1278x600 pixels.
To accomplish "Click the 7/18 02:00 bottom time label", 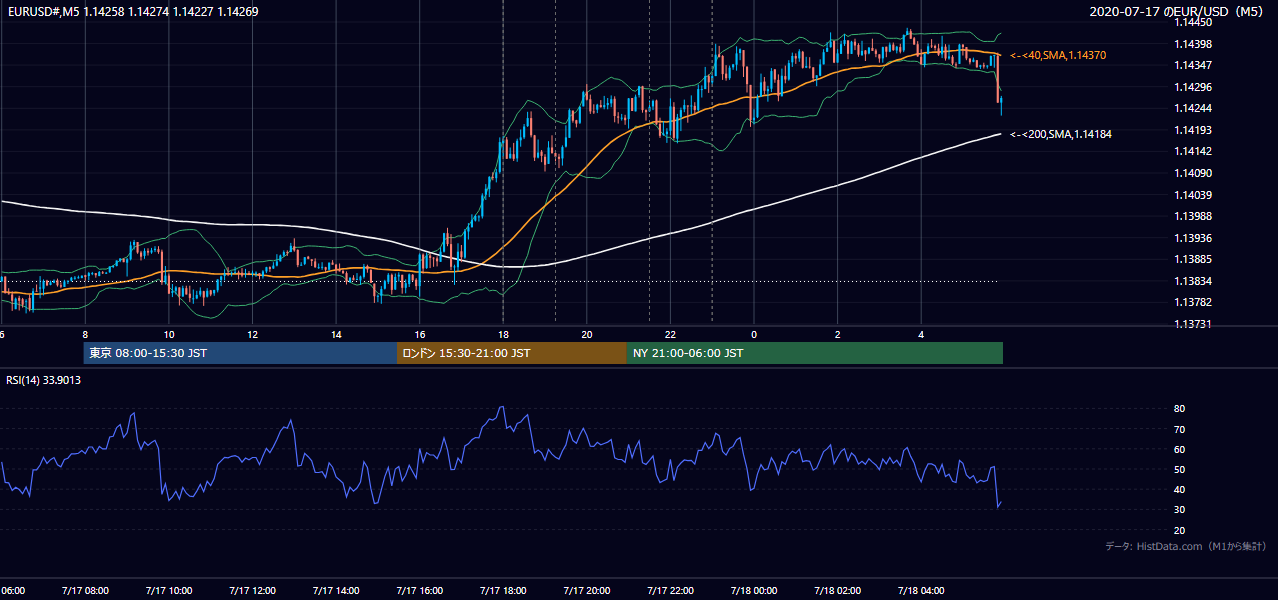I will (x=837, y=591).
